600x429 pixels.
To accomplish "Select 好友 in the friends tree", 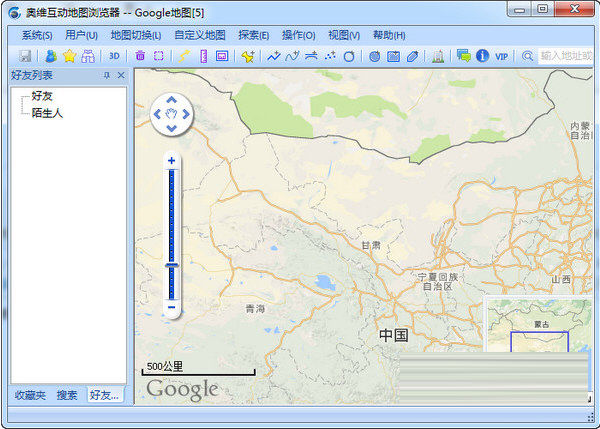I will click(x=42, y=97).
